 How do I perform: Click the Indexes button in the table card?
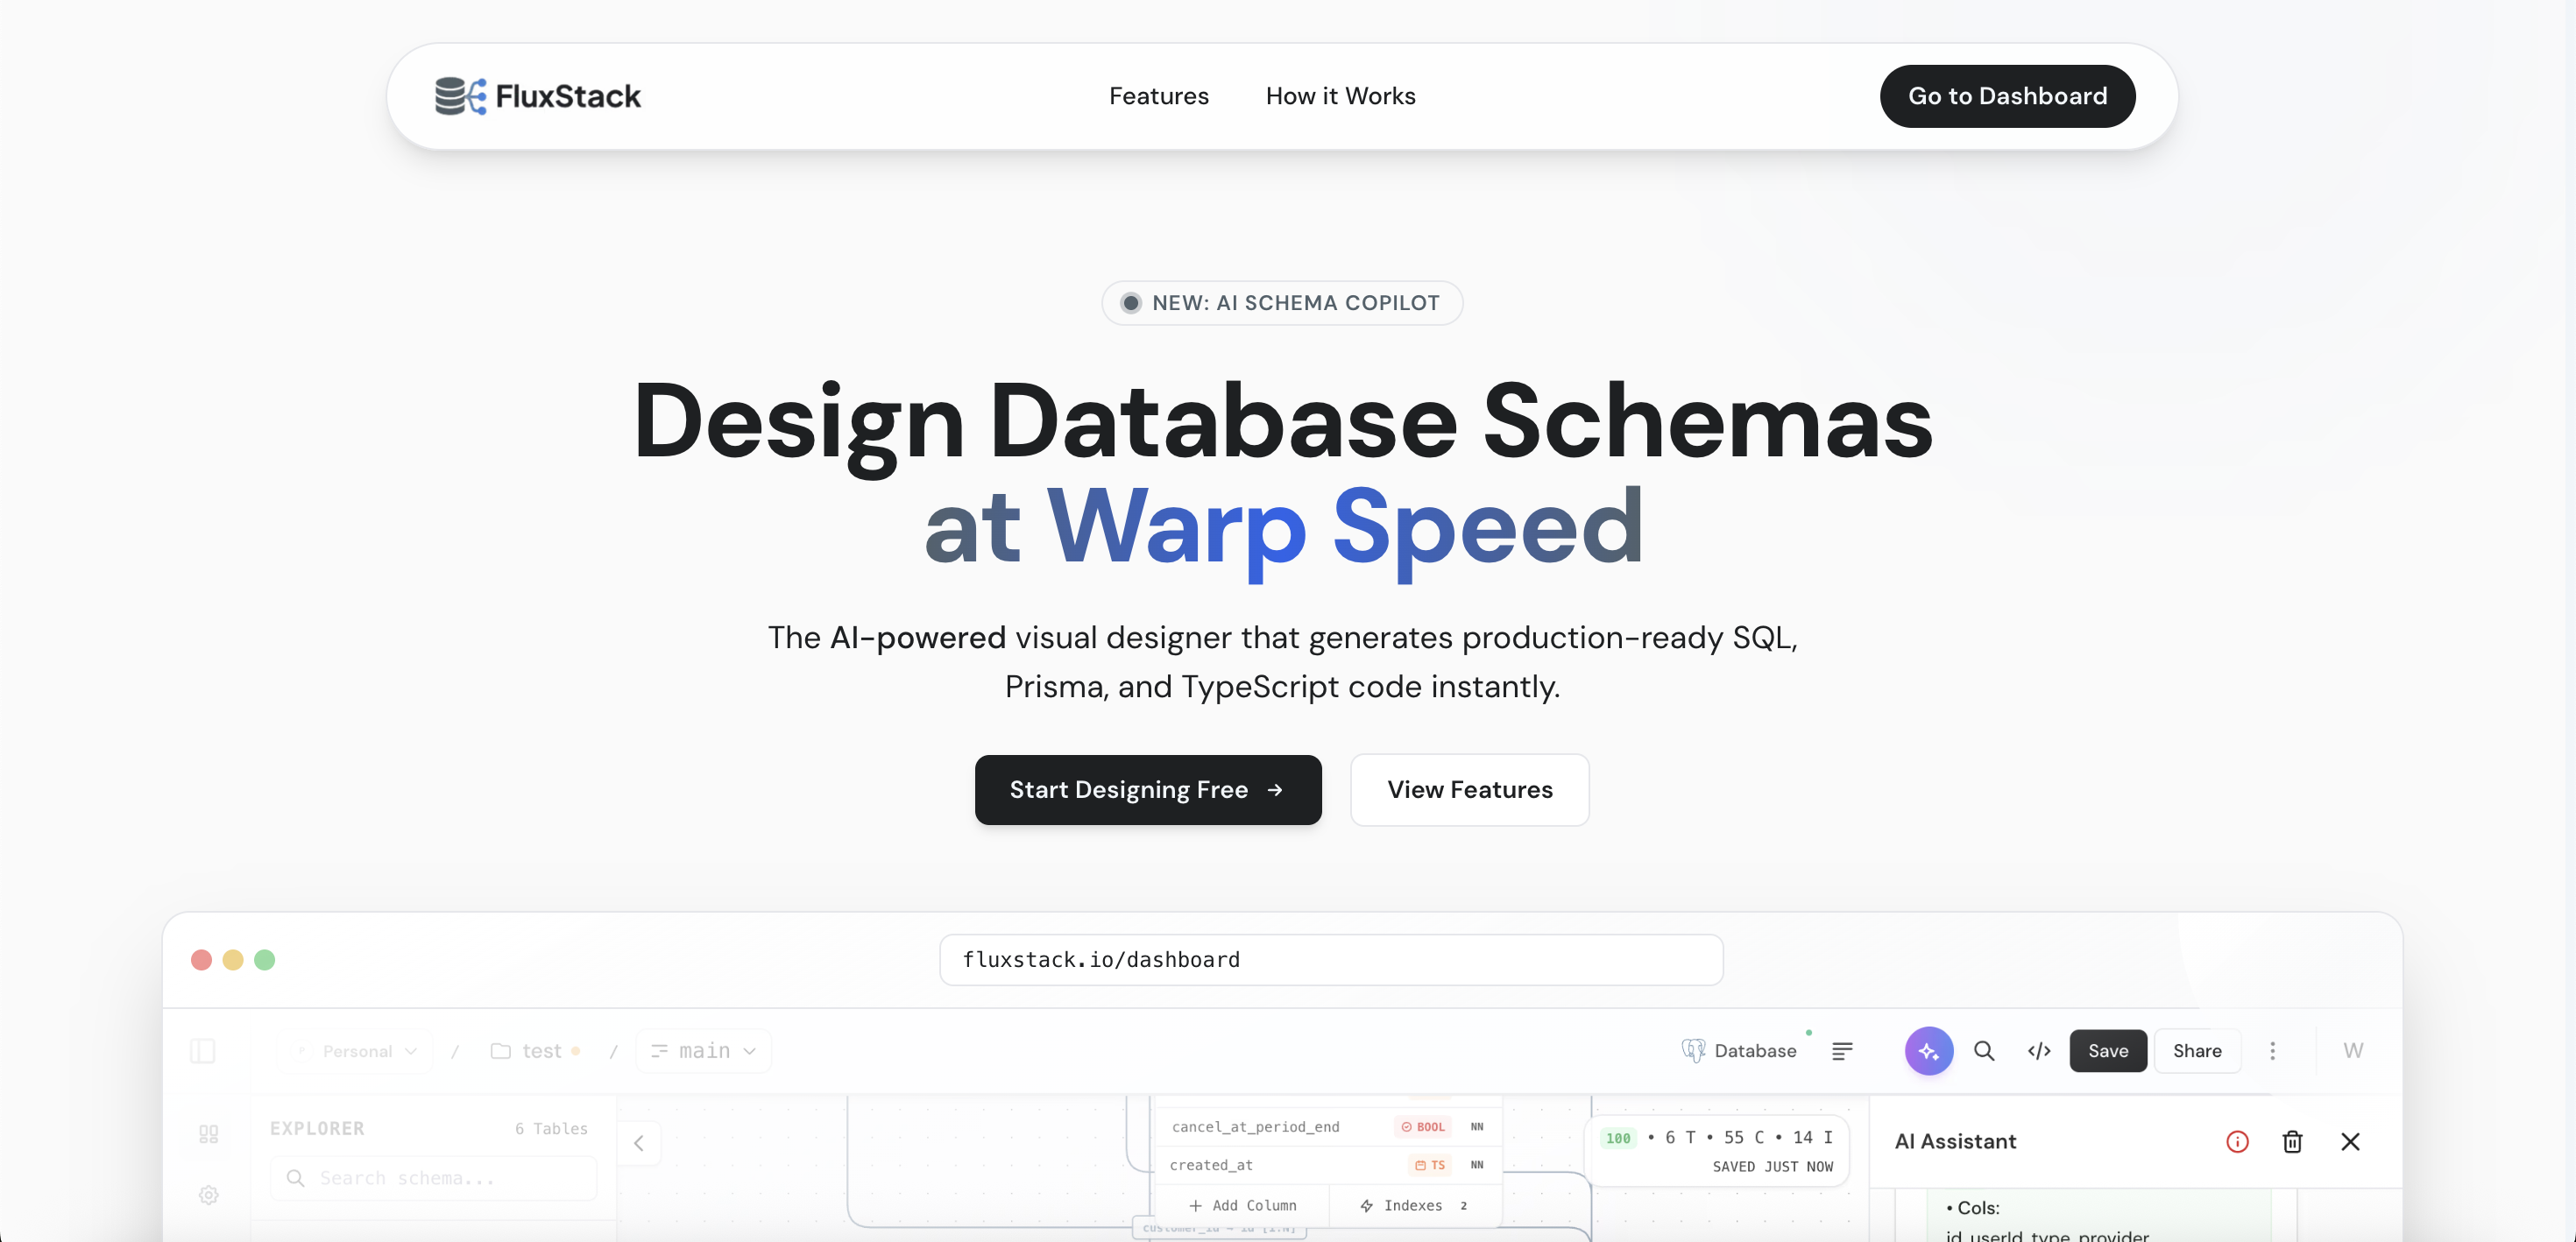coord(1414,1206)
